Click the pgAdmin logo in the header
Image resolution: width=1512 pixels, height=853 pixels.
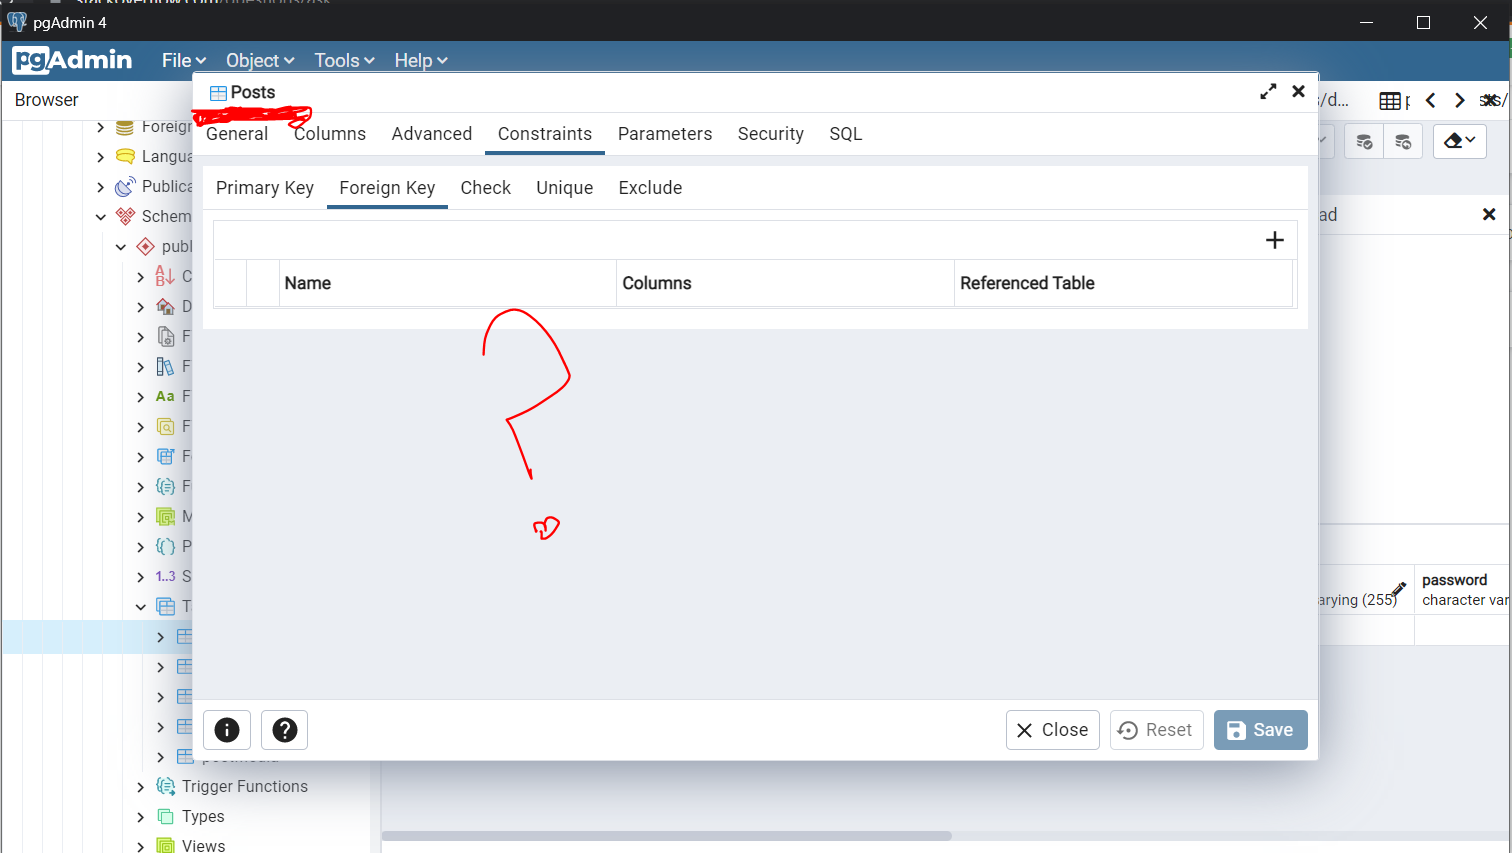click(x=72, y=60)
